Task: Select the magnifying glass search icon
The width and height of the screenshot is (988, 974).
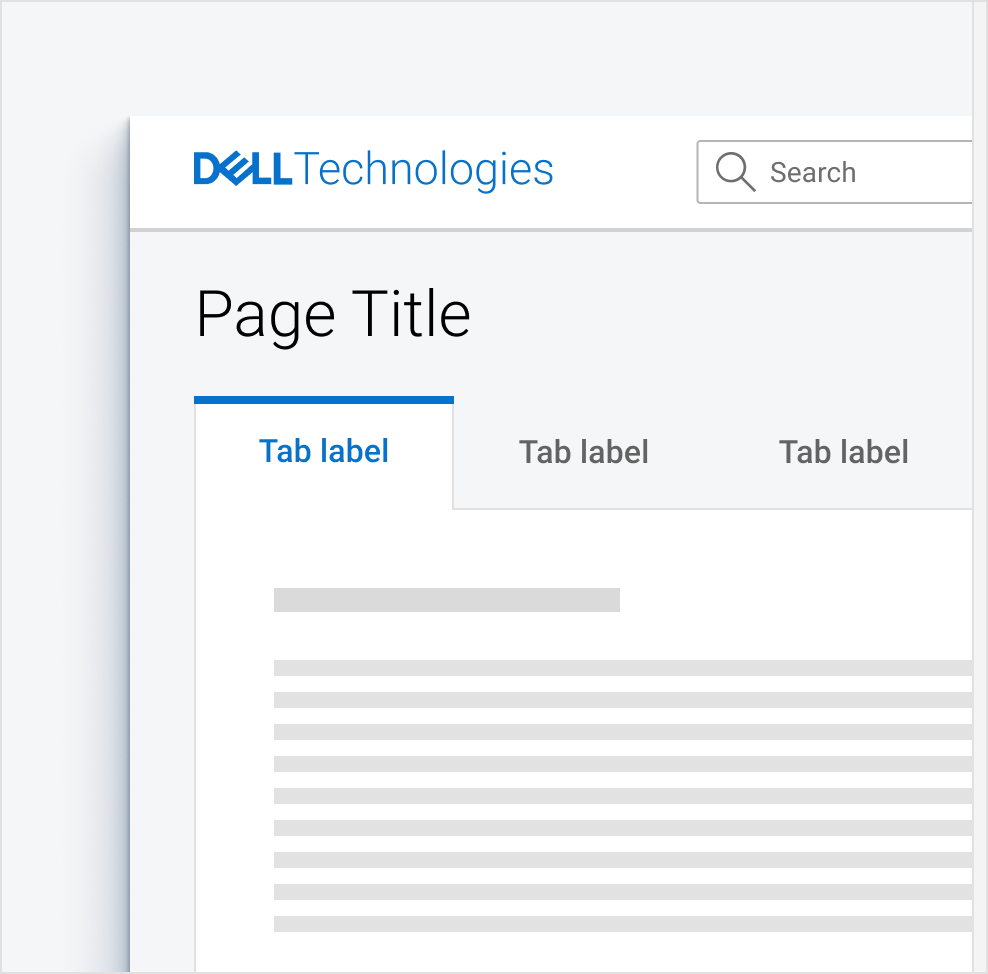Action: point(735,172)
